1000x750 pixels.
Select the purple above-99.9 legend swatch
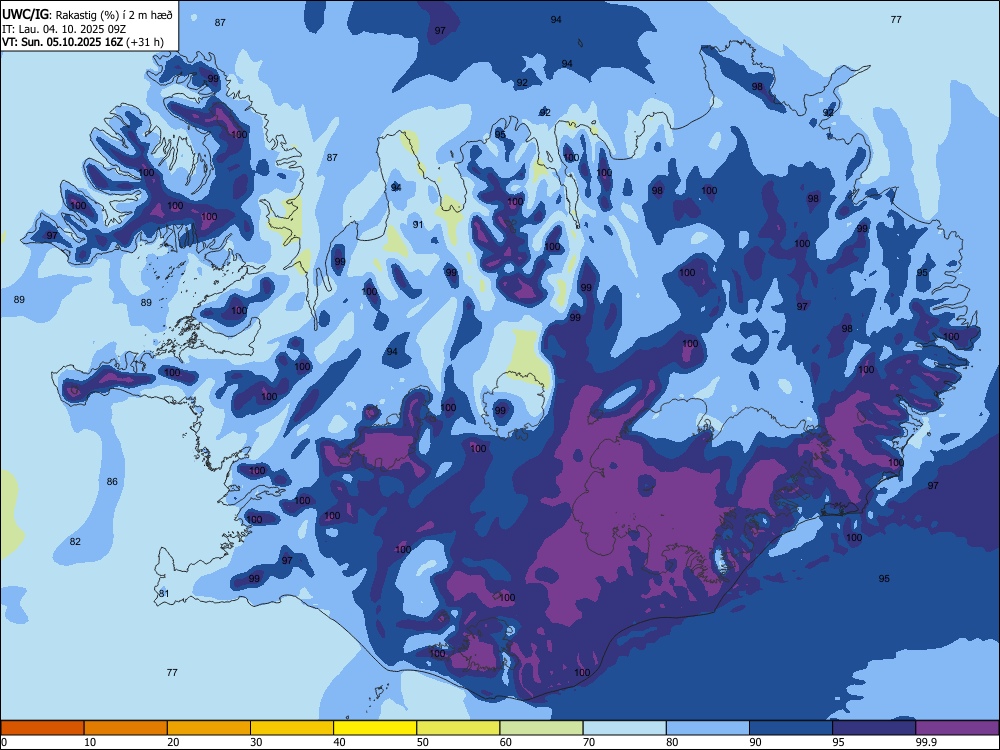click(x=957, y=728)
